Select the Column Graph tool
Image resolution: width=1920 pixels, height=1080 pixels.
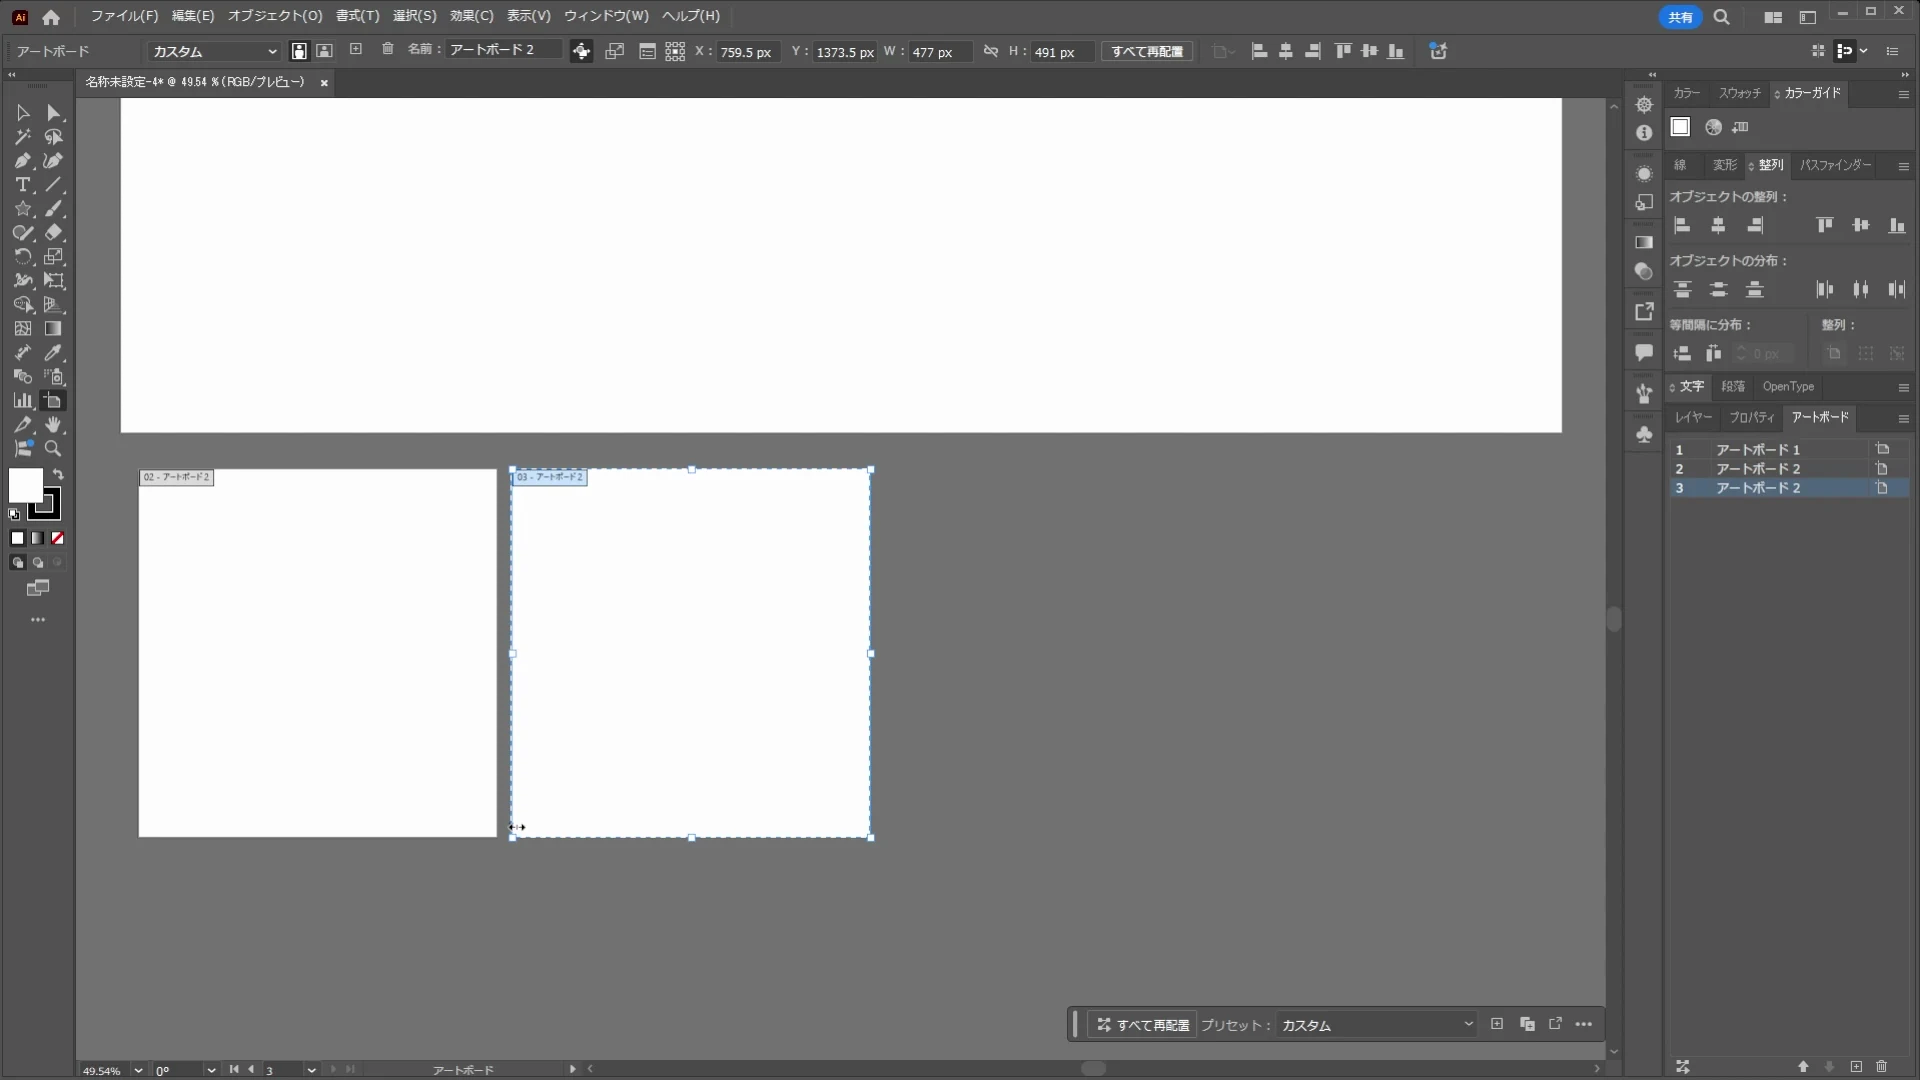pyautogui.click(x=22, y=401)
